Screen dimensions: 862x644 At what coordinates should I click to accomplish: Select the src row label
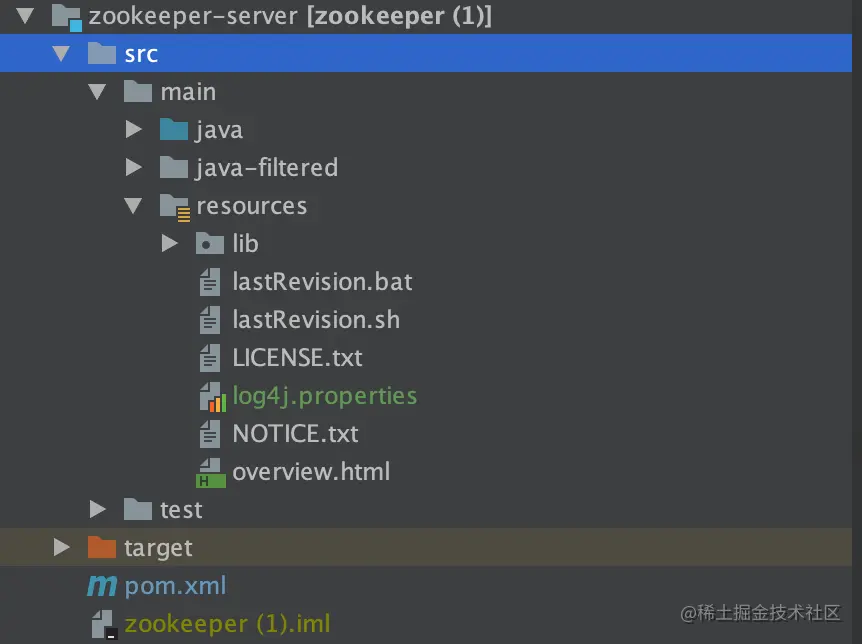[x=141, y=54]
